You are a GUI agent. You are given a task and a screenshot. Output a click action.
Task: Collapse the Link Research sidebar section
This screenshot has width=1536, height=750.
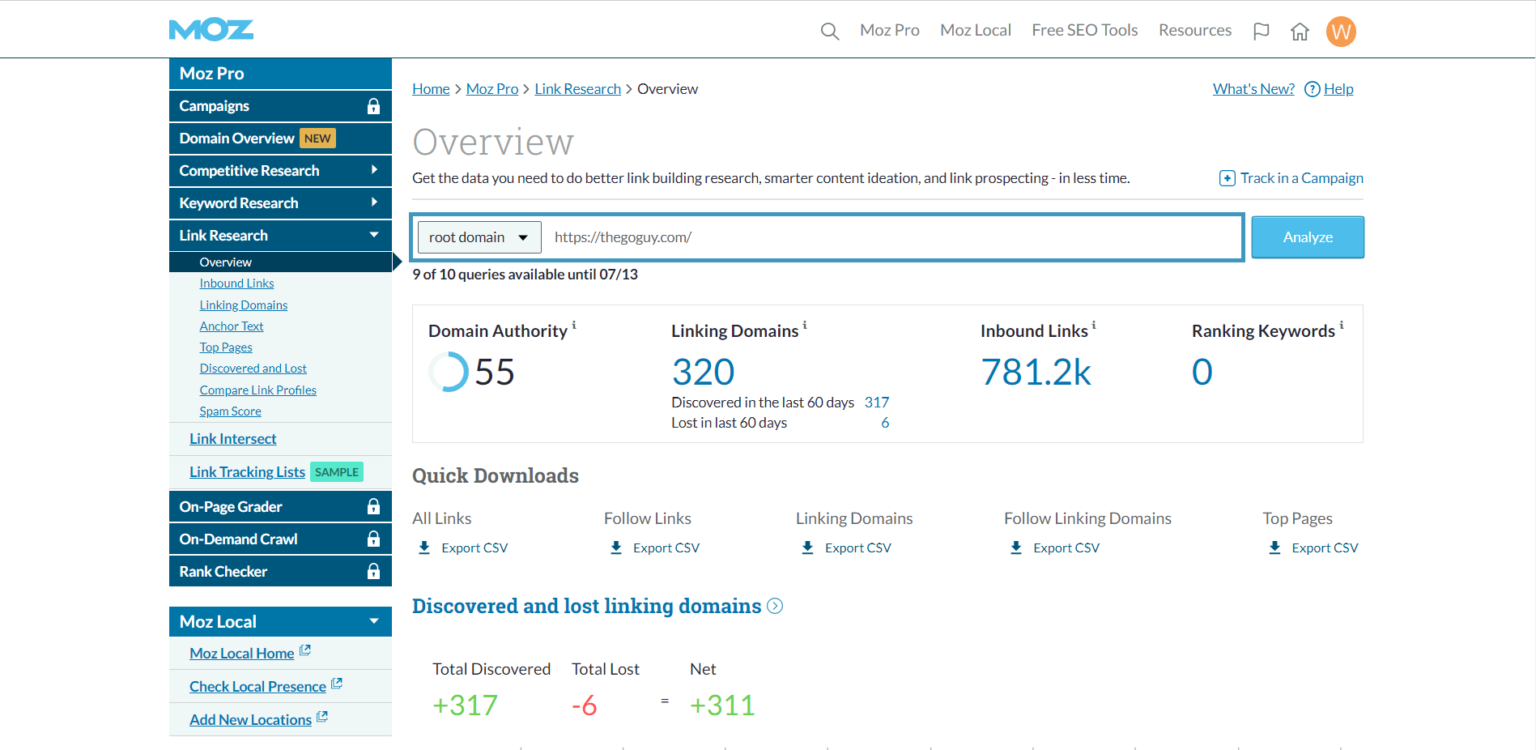pyautogui.click(x=374, y=235)
